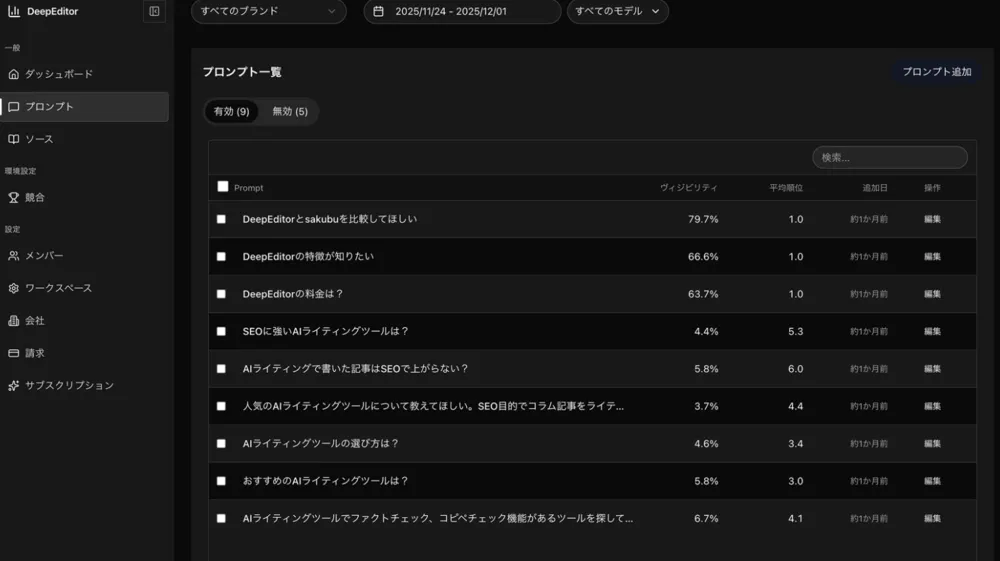Check the 人気のAIライティングツール row checkbox

(x=221, y=406)
